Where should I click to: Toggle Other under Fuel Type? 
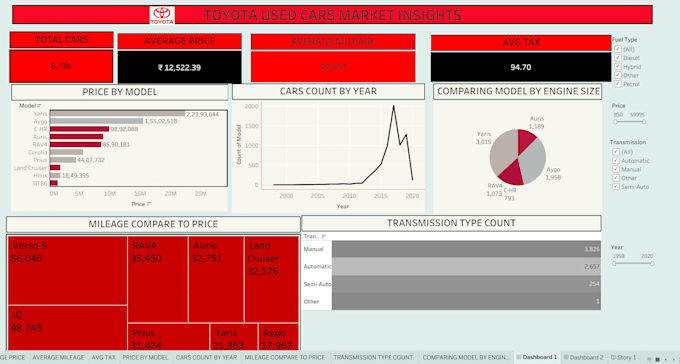pos(618,75)
